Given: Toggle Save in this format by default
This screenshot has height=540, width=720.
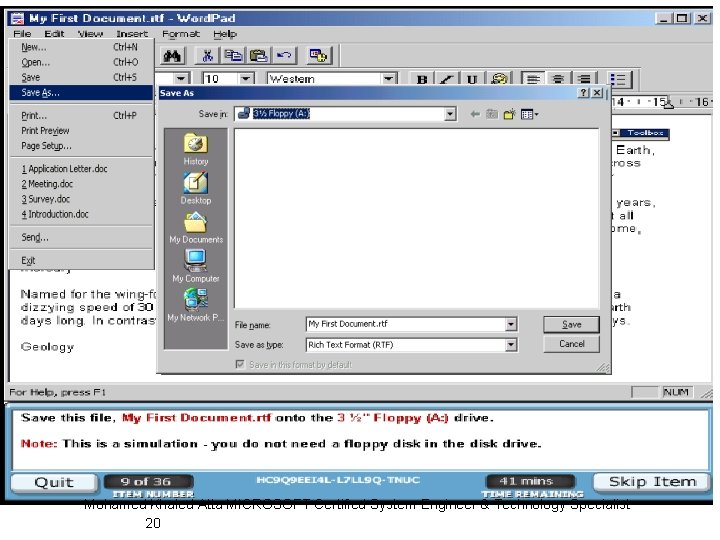Looking at the screenshot, I should click(x=240, y=365).
